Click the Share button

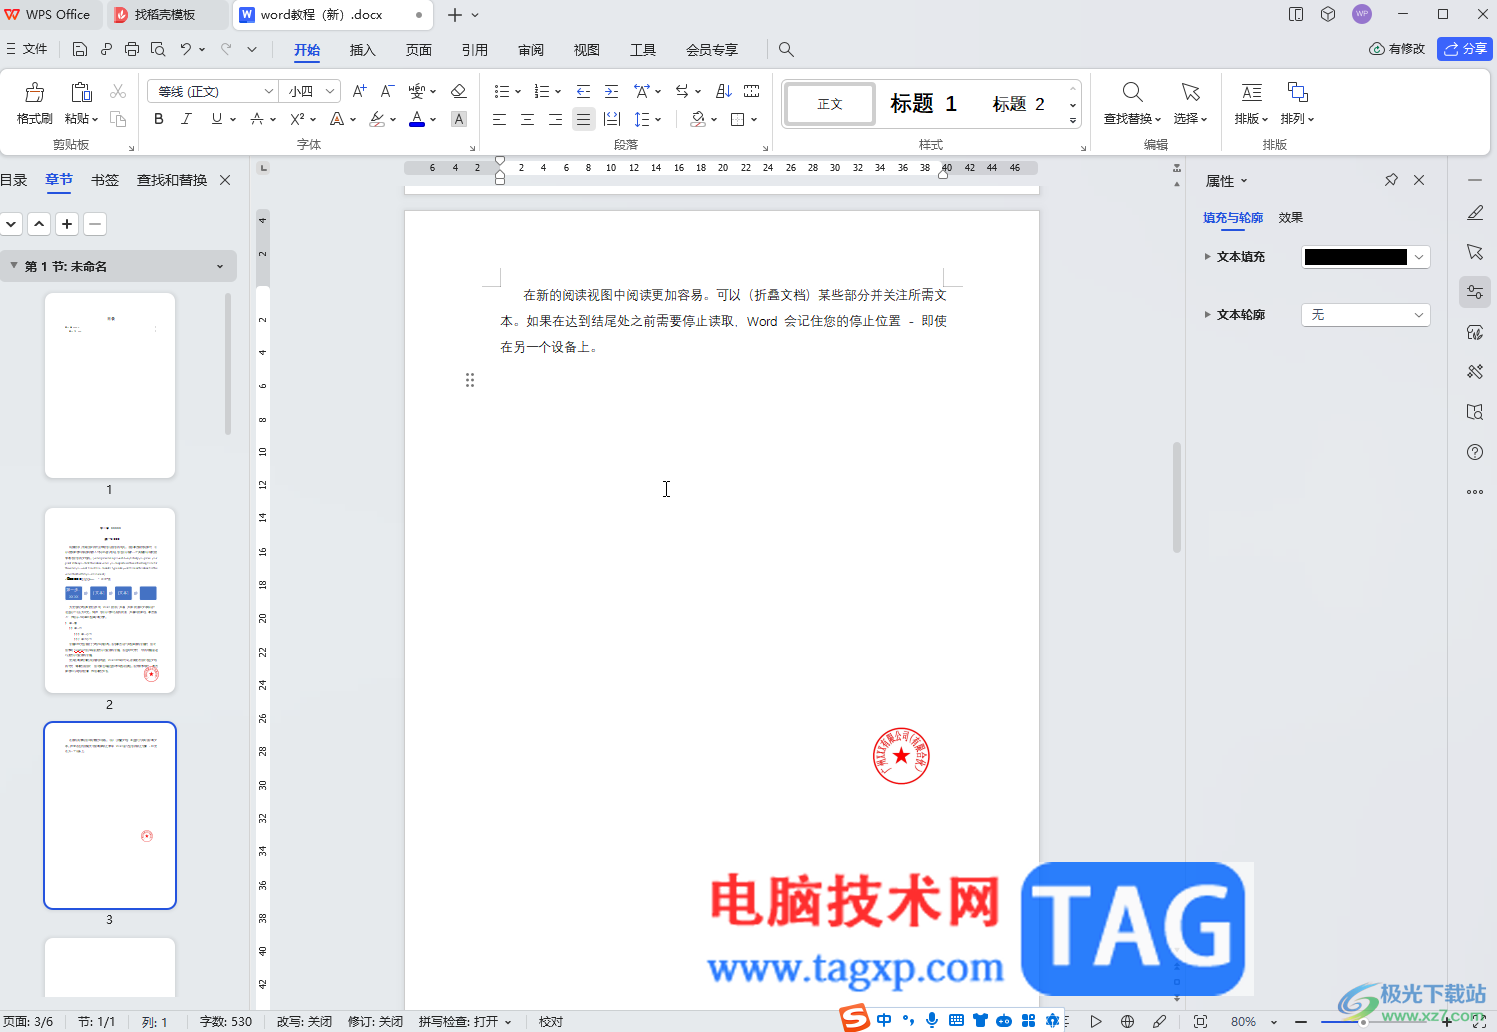(x=1465, y=48)
